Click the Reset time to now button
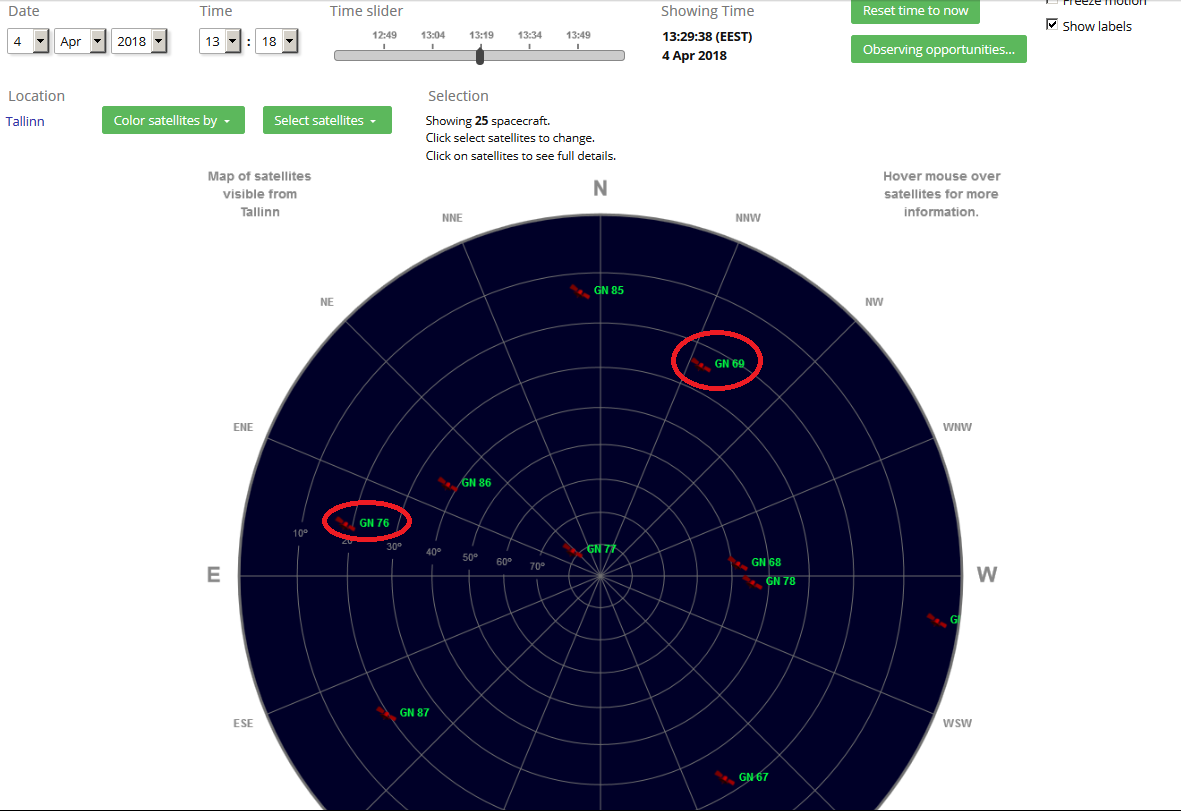 coord(915,11)
